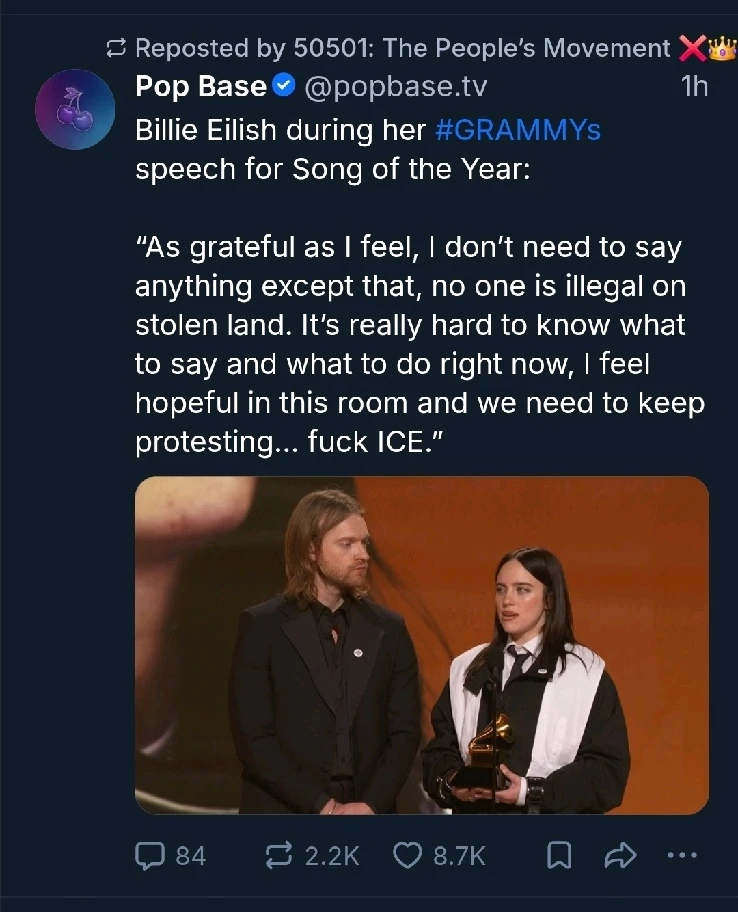Click the Pop Base display name
Image resolution: width=738 pixels, height=912 pixels.
(x=200, y=88)
